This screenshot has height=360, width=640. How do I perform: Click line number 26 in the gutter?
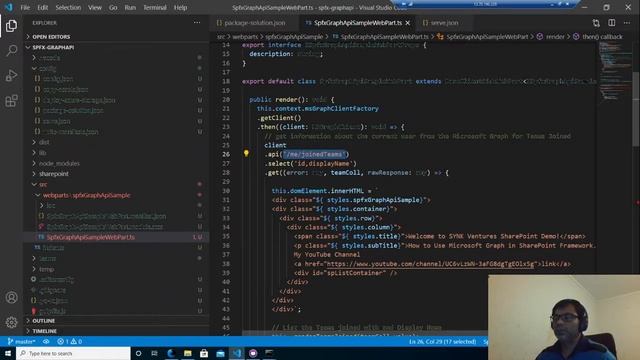pos(226,154)
